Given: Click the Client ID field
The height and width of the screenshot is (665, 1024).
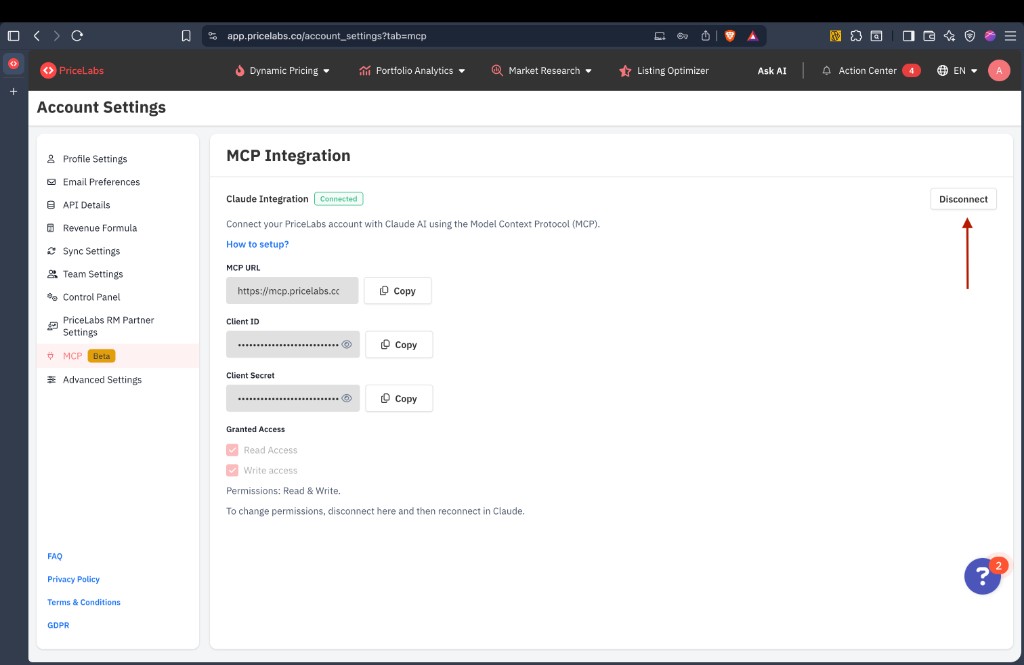Looking at the screenshot, I should coord(293,344).
